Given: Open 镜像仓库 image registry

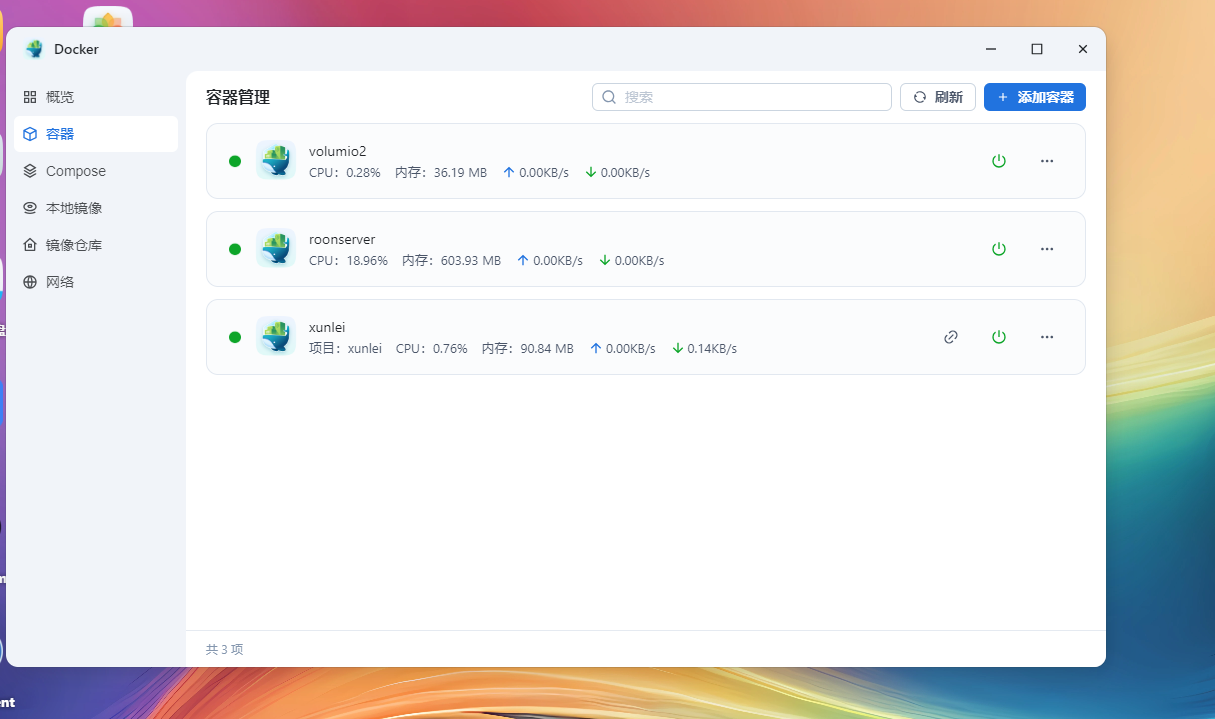Looking at the screenshot, I should [x=96, y=245].
